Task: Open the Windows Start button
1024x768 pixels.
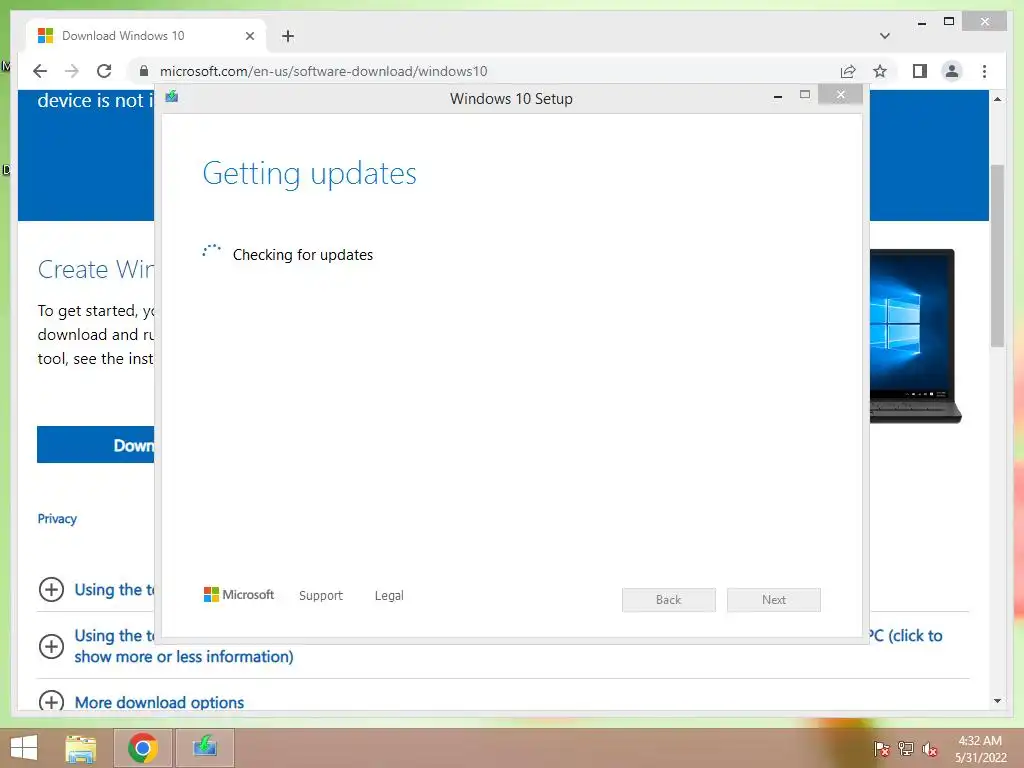Action: (x=24, y=748)
